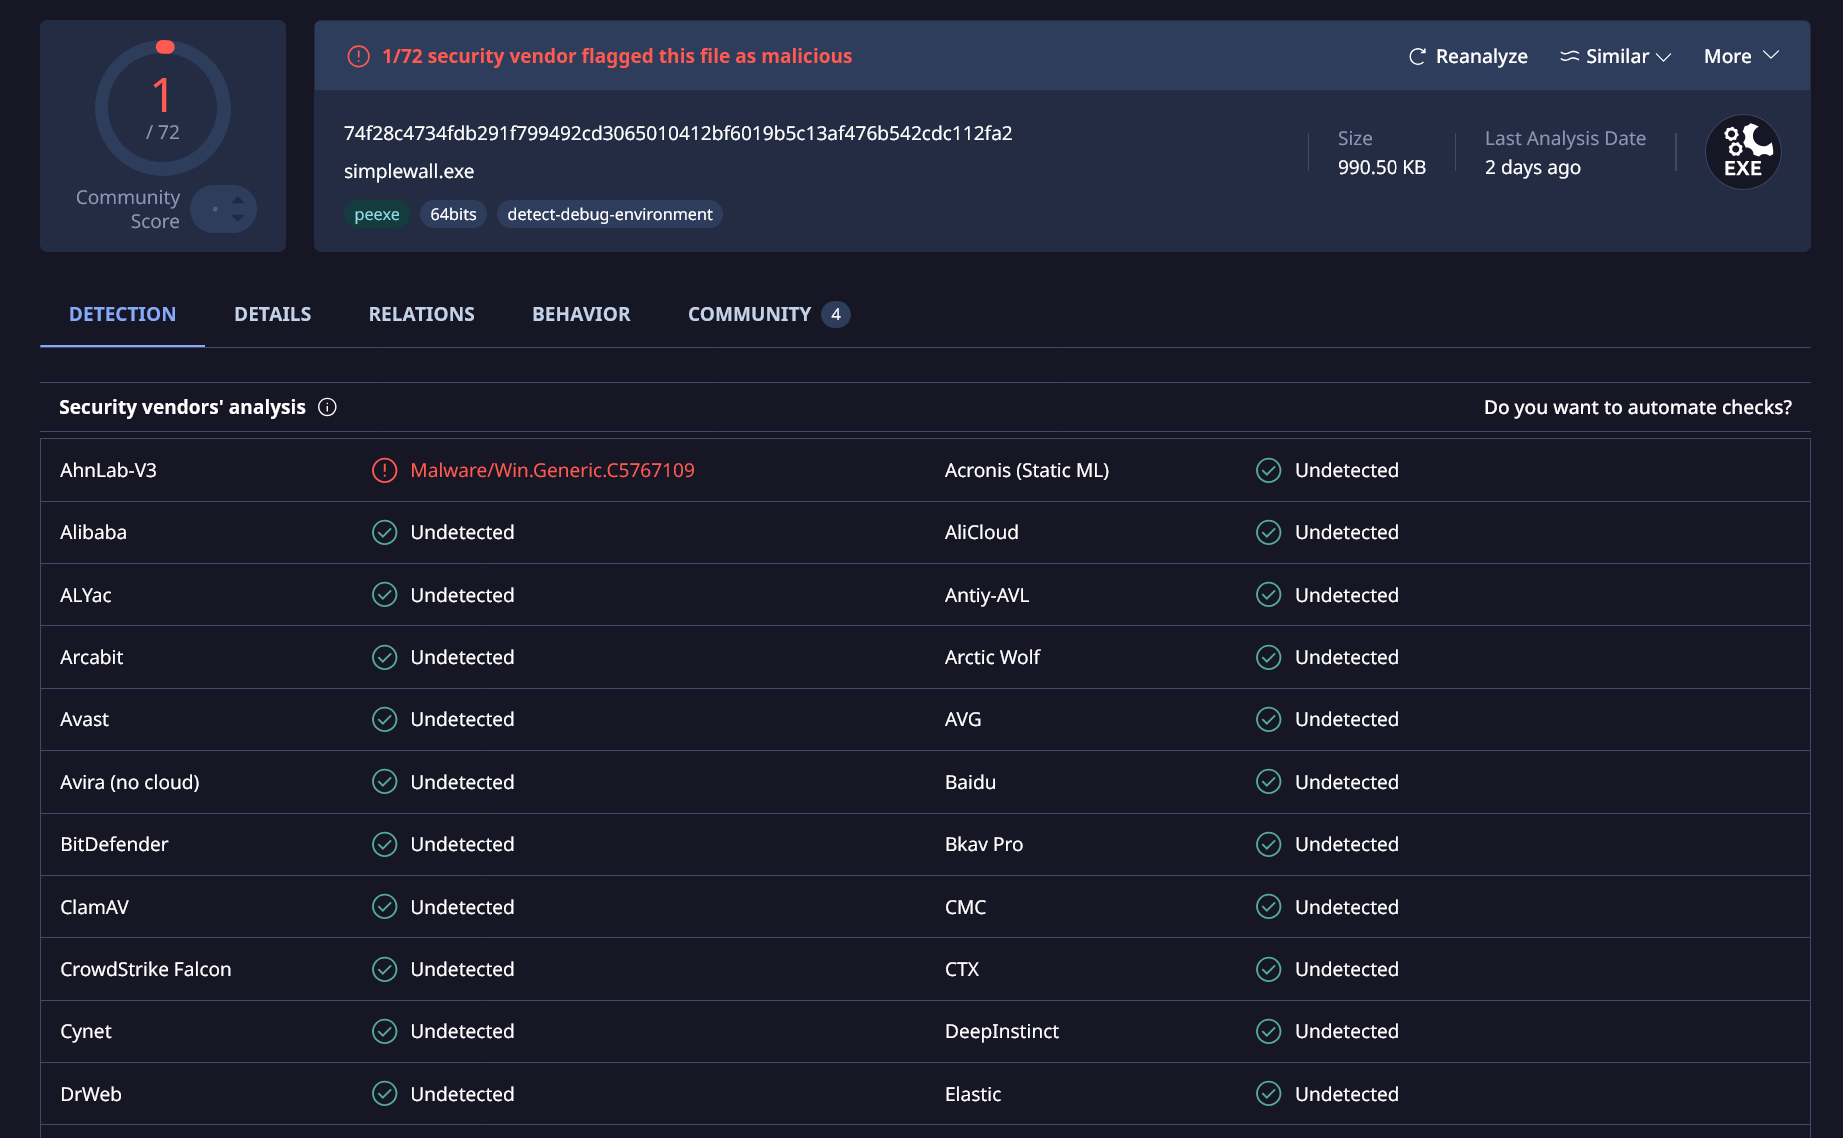The image size is (1843, 1138).
Task: Click Baidu undetected checkmark icon
Action: [1269, 782]
